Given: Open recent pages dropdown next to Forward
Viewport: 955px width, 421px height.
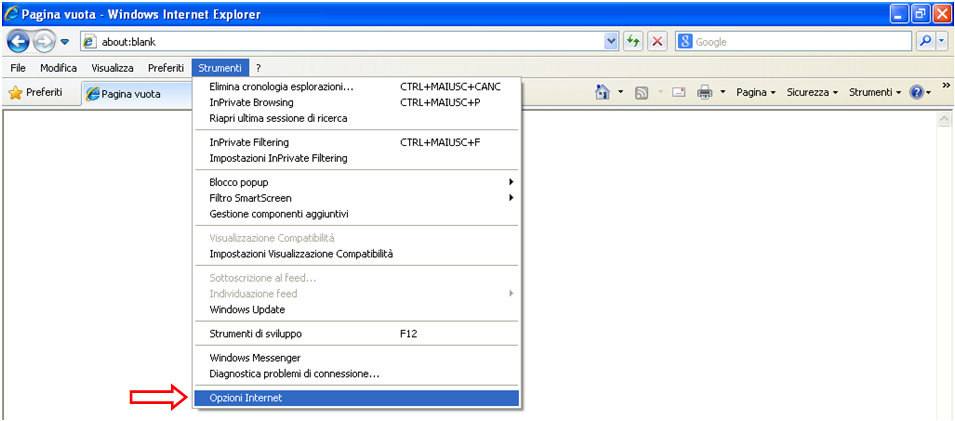Looking at the screenshot, I should click(x=65, y=42).
